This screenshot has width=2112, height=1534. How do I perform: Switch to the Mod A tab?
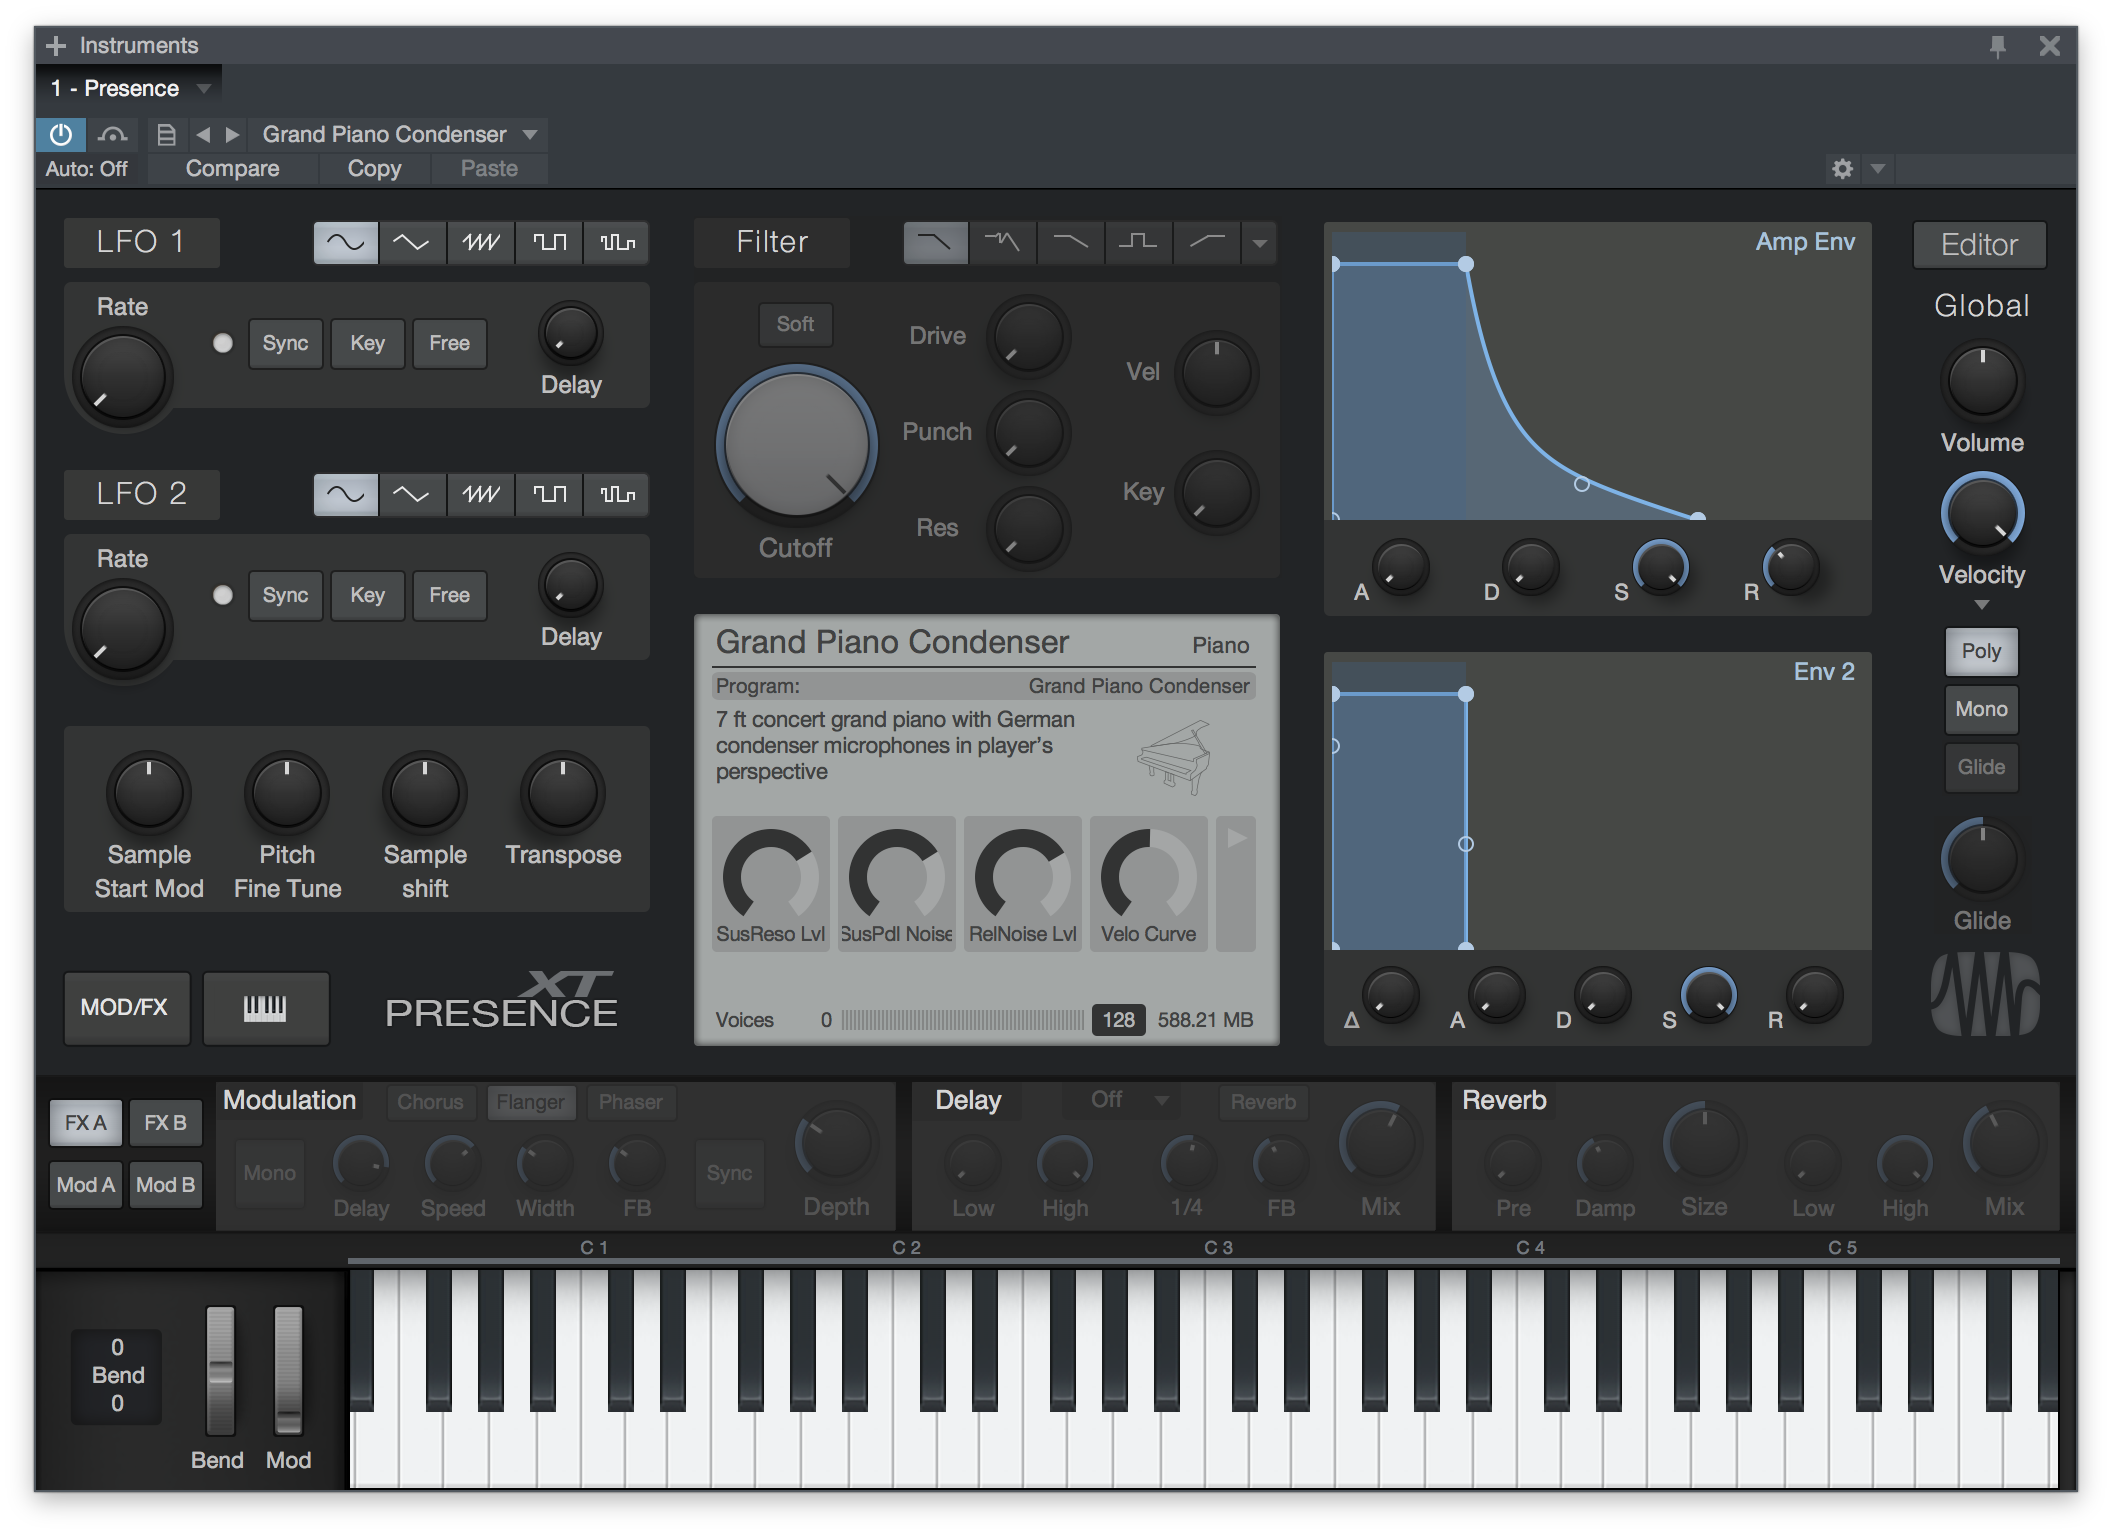[86, 1185]
